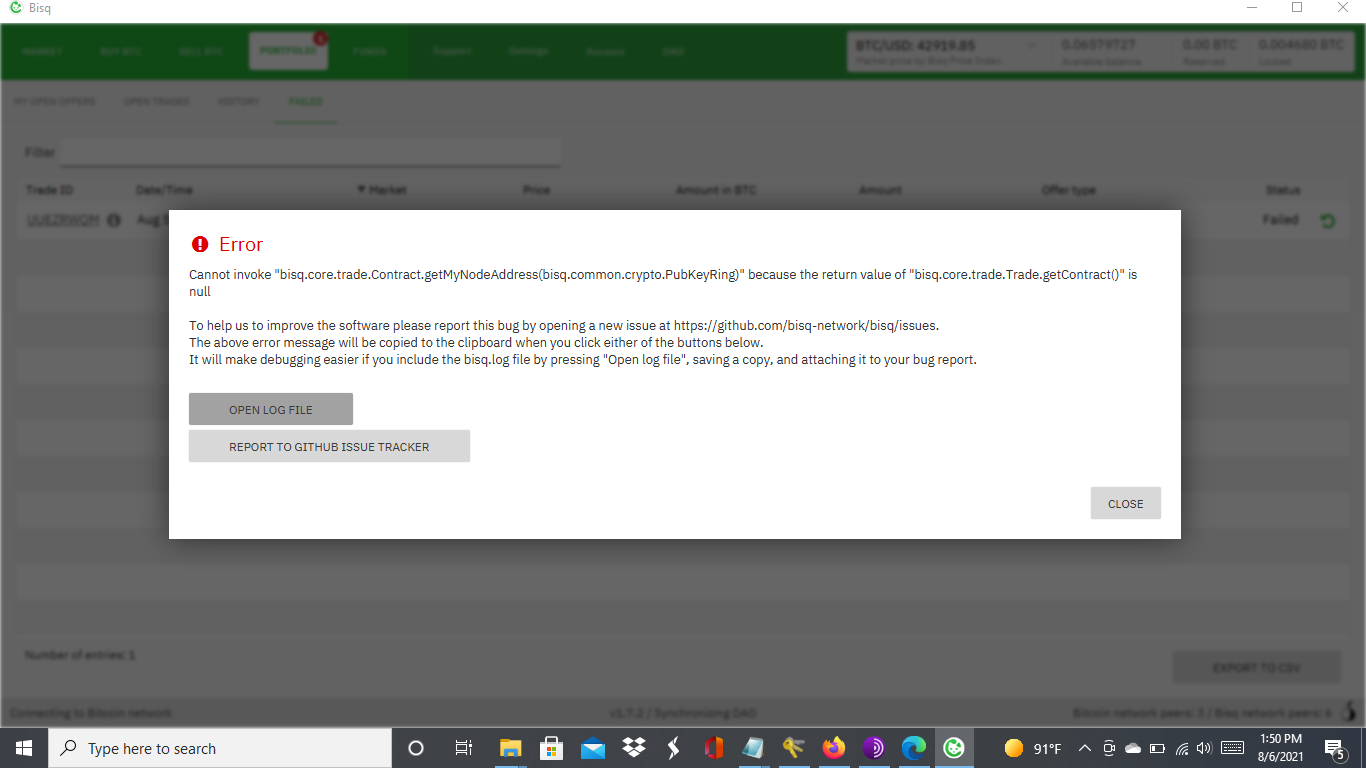1366x768 pixels.
Task: Open the Settings section
Action: pyautogui.click(x=528, y=51)
